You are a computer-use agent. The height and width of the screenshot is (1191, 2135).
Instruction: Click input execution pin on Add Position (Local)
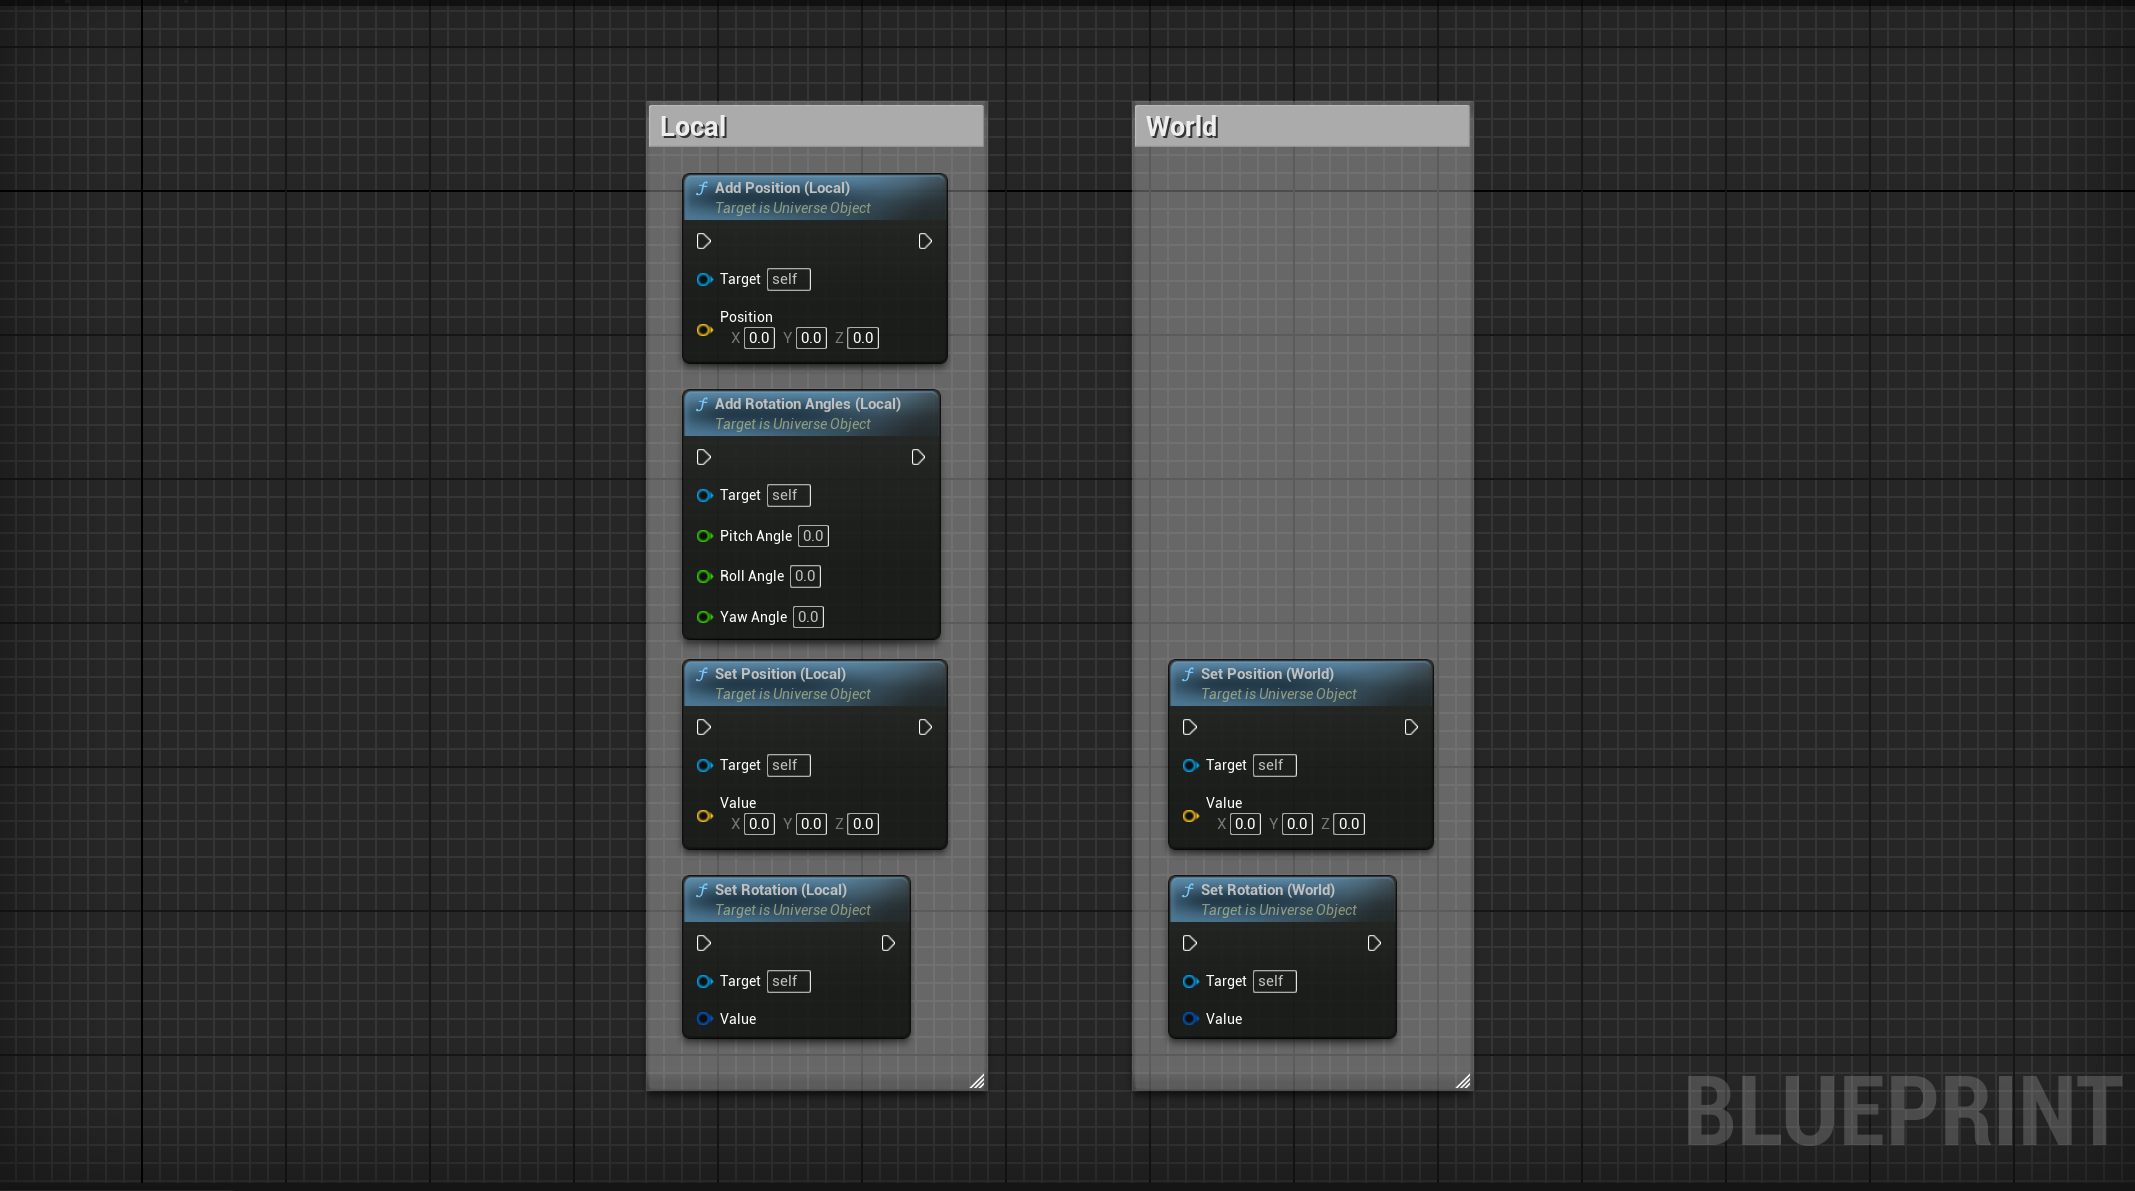coord(703,241)
